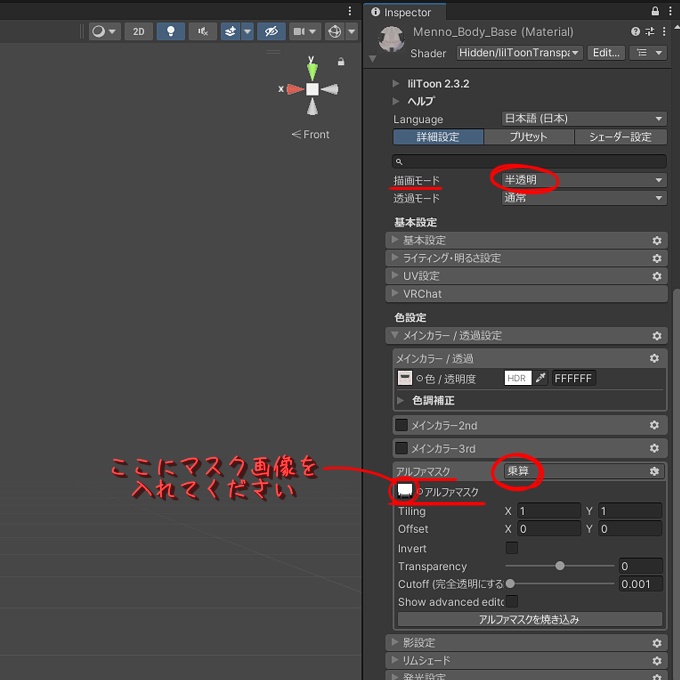680x680 pixels.
Task: Expand the VRChat section
Action: [526, 294]
